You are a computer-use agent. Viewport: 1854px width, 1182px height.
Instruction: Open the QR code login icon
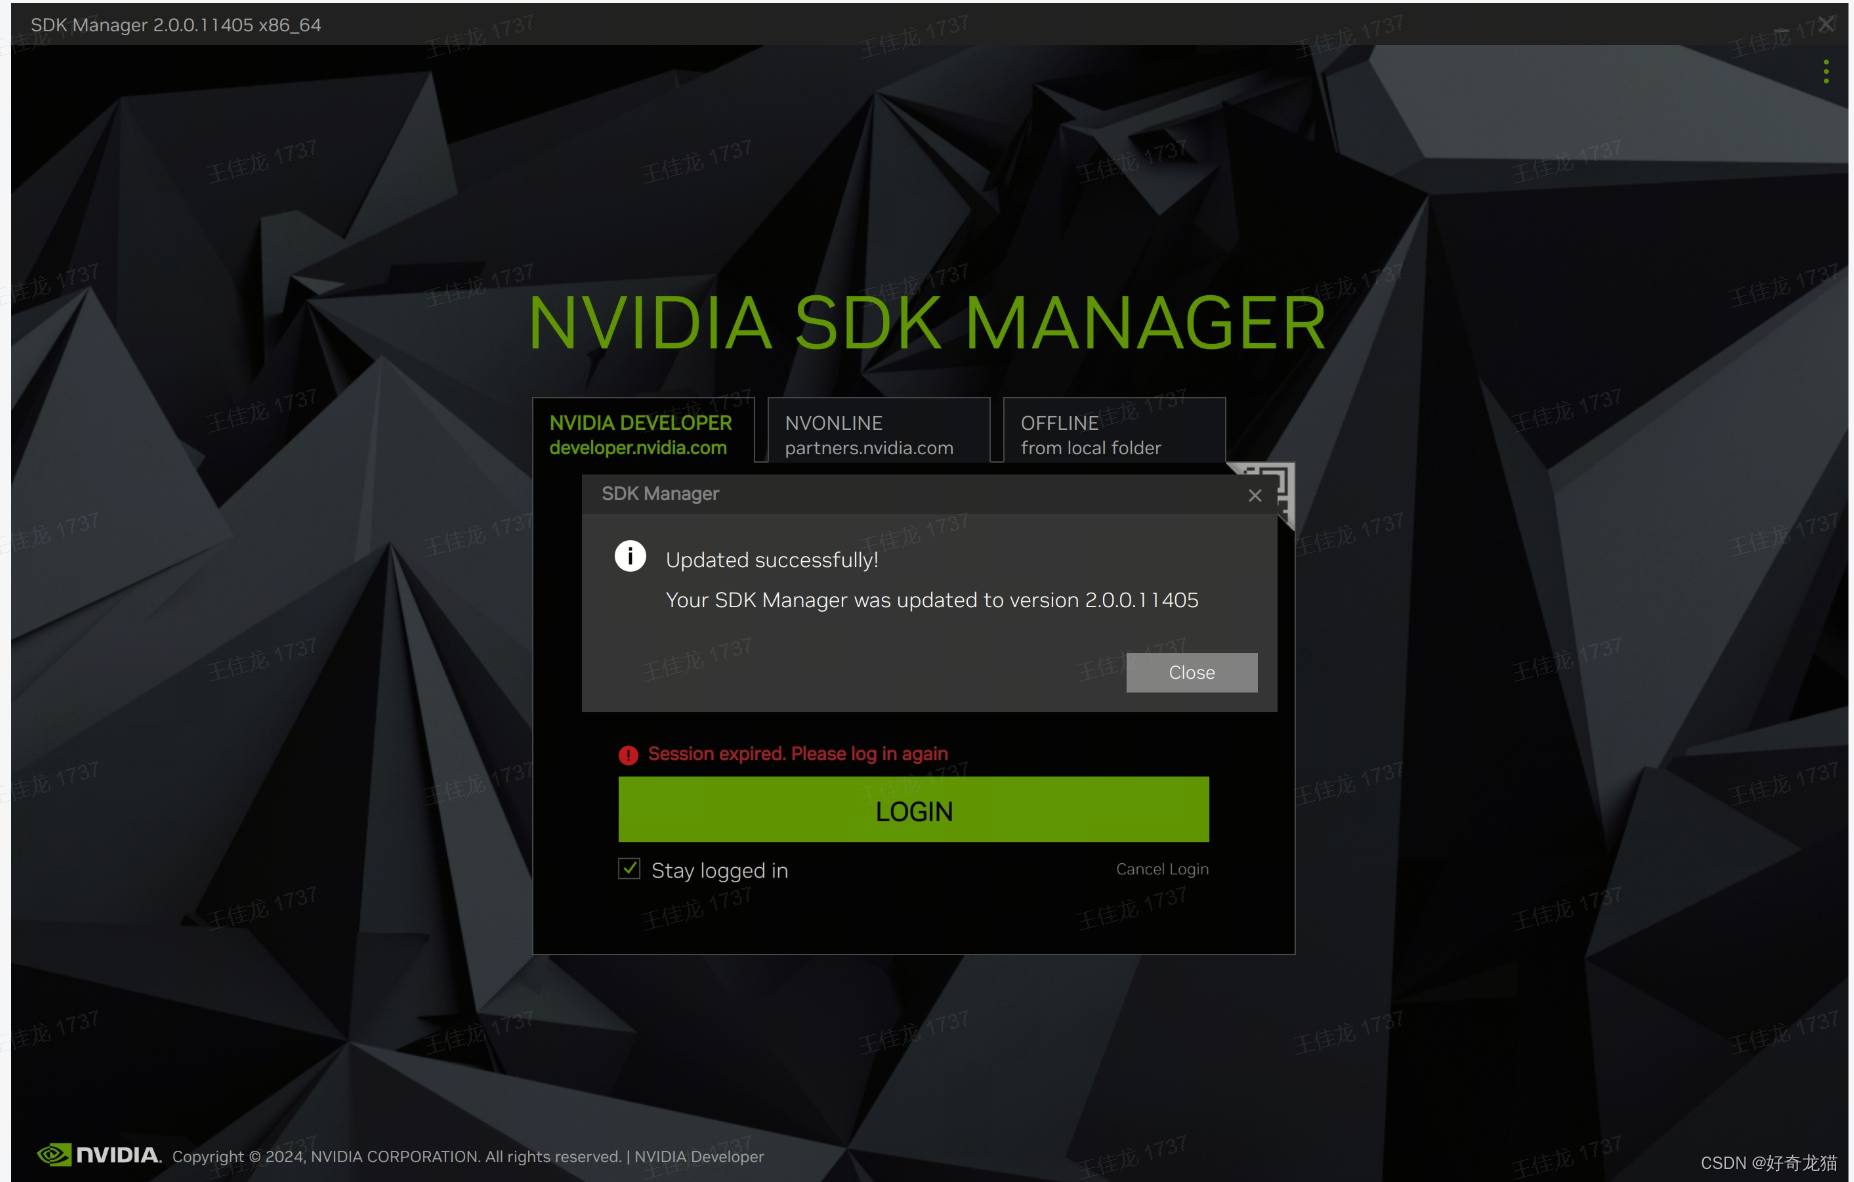pos(1282,480)
